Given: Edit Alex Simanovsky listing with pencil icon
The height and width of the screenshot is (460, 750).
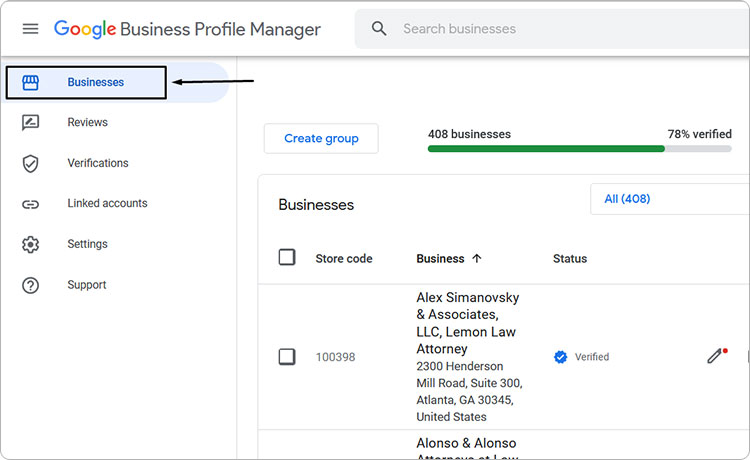Looking at the screenshot, I should tap(715, 356).
